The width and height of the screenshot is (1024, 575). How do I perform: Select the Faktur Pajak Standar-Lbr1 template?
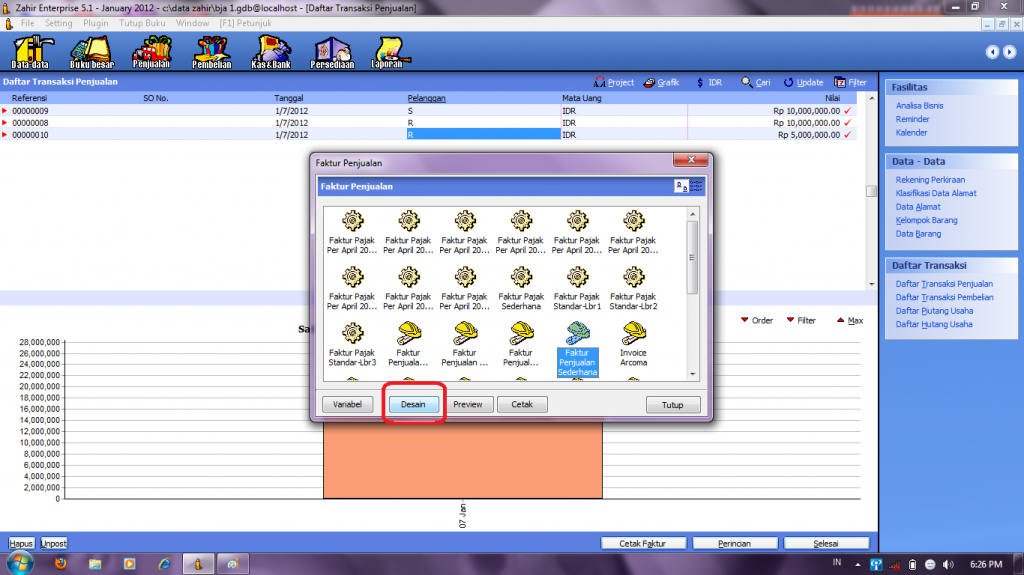tap(577, 288)
